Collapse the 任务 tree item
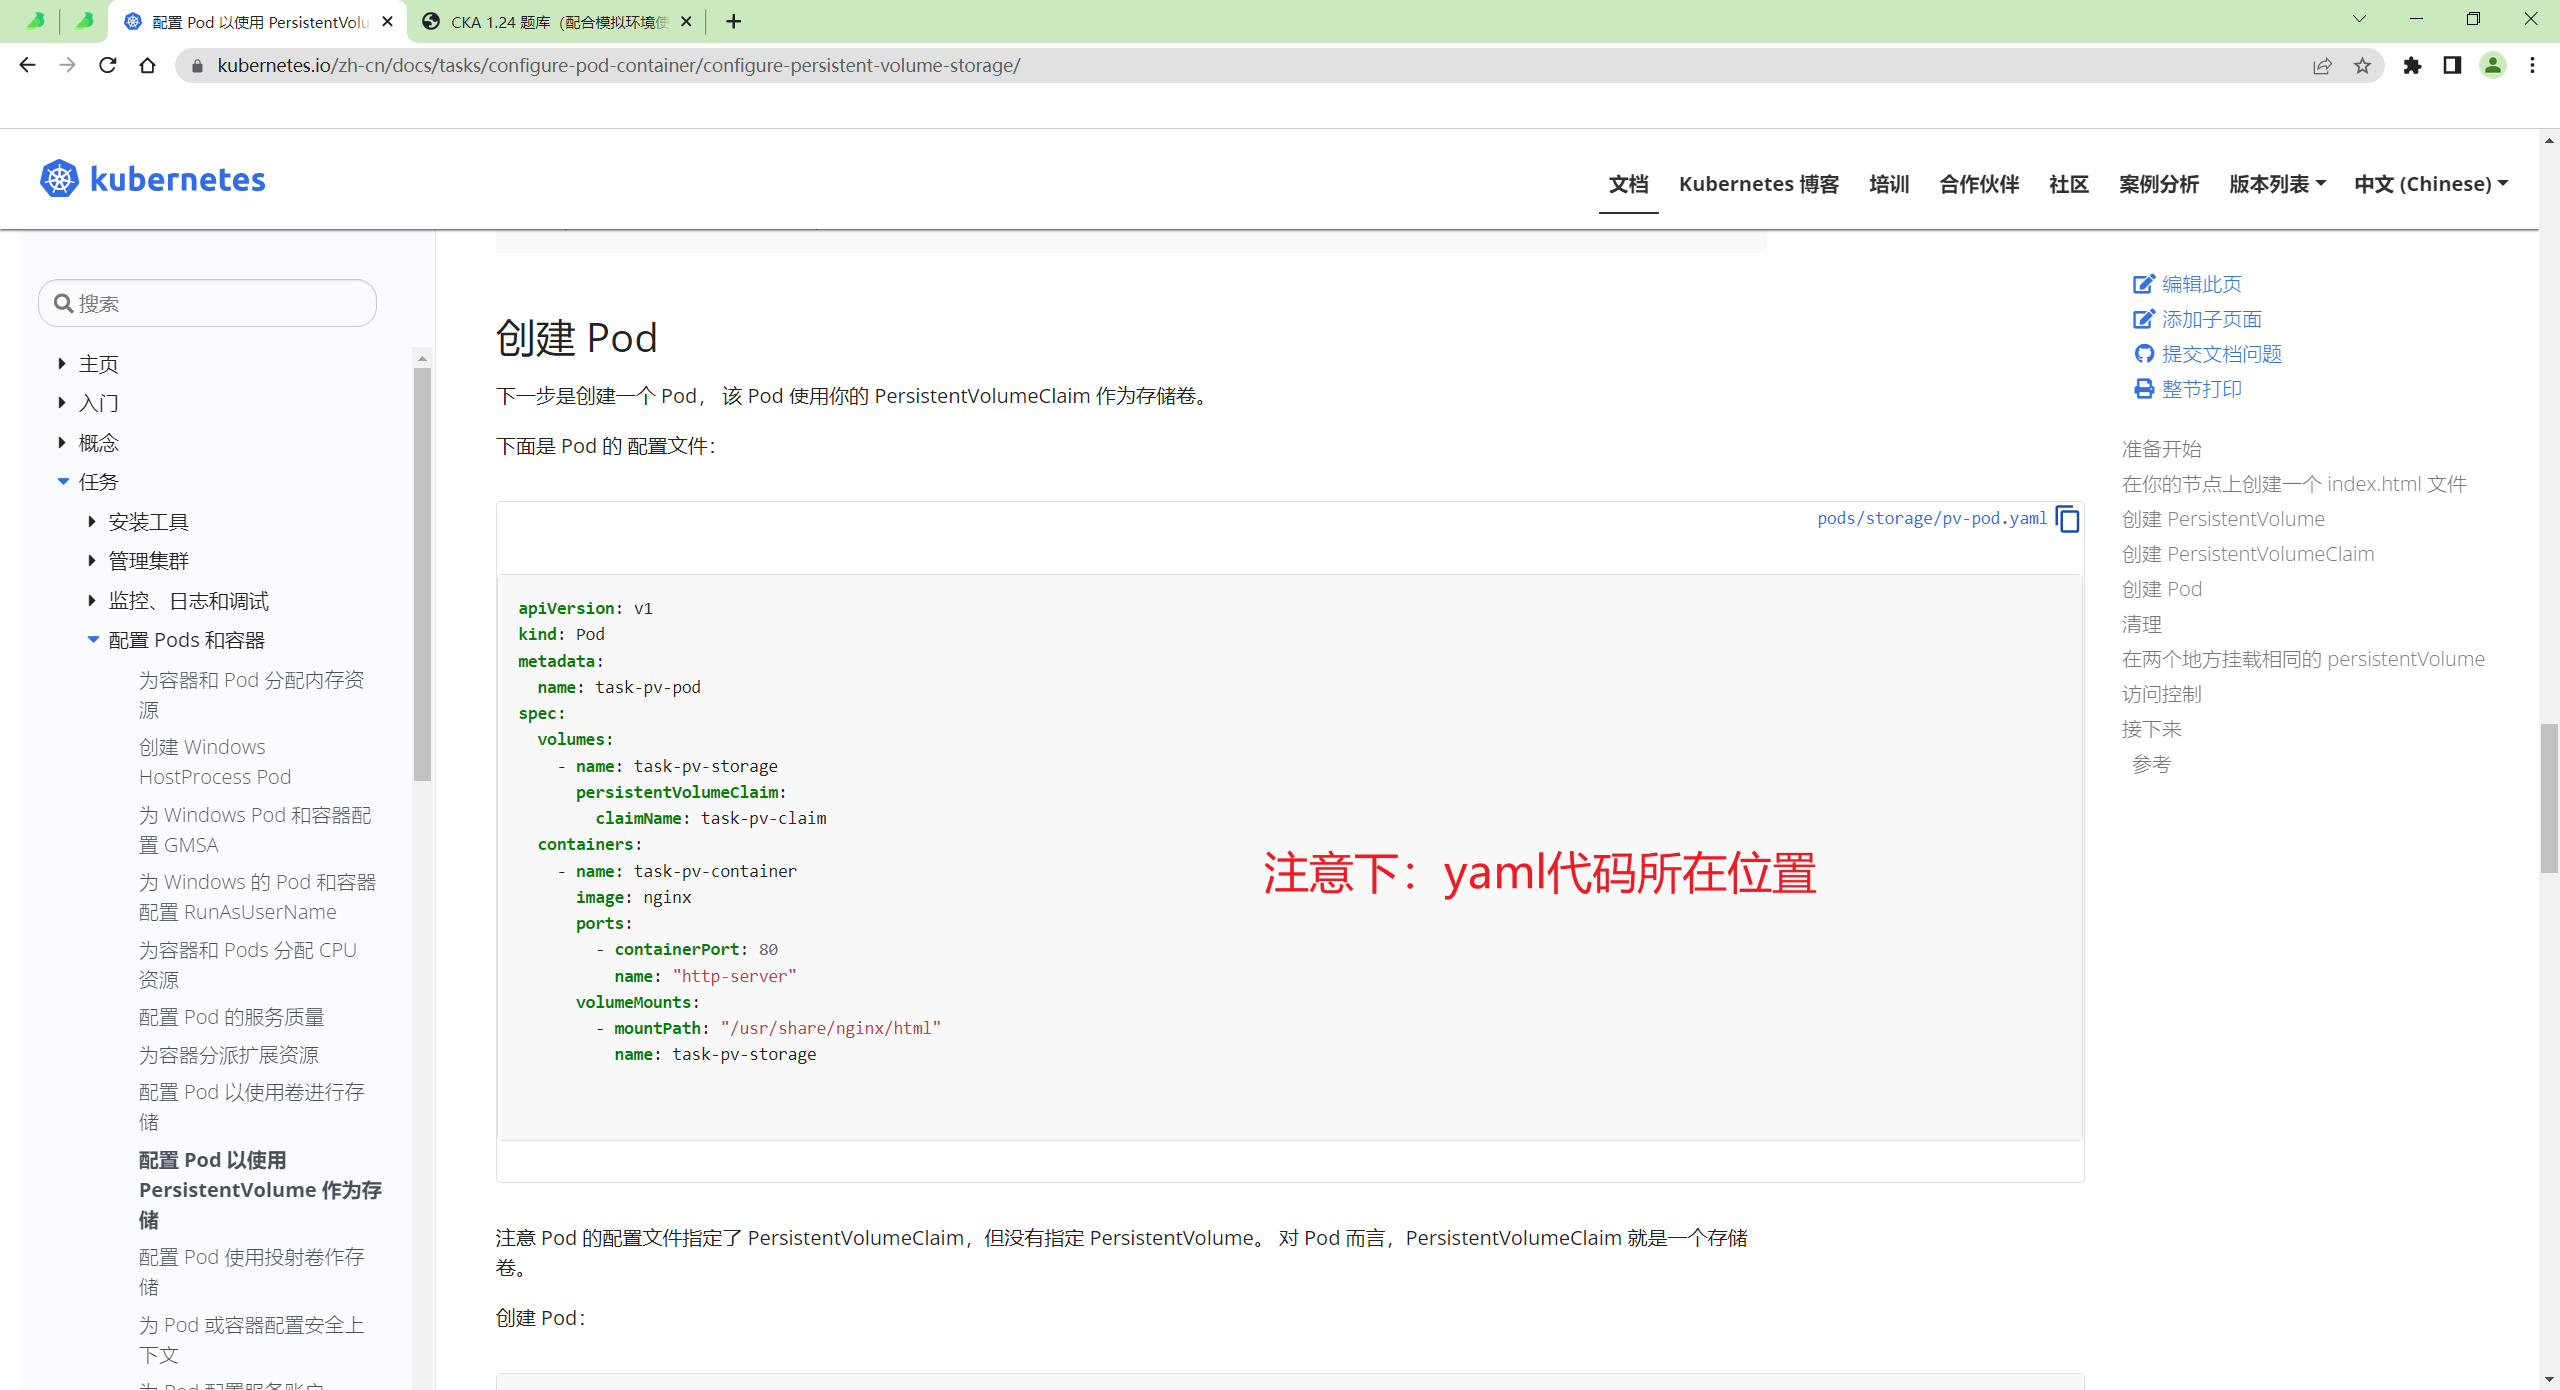The image size is (2560, 1390). tap(63, 482)
